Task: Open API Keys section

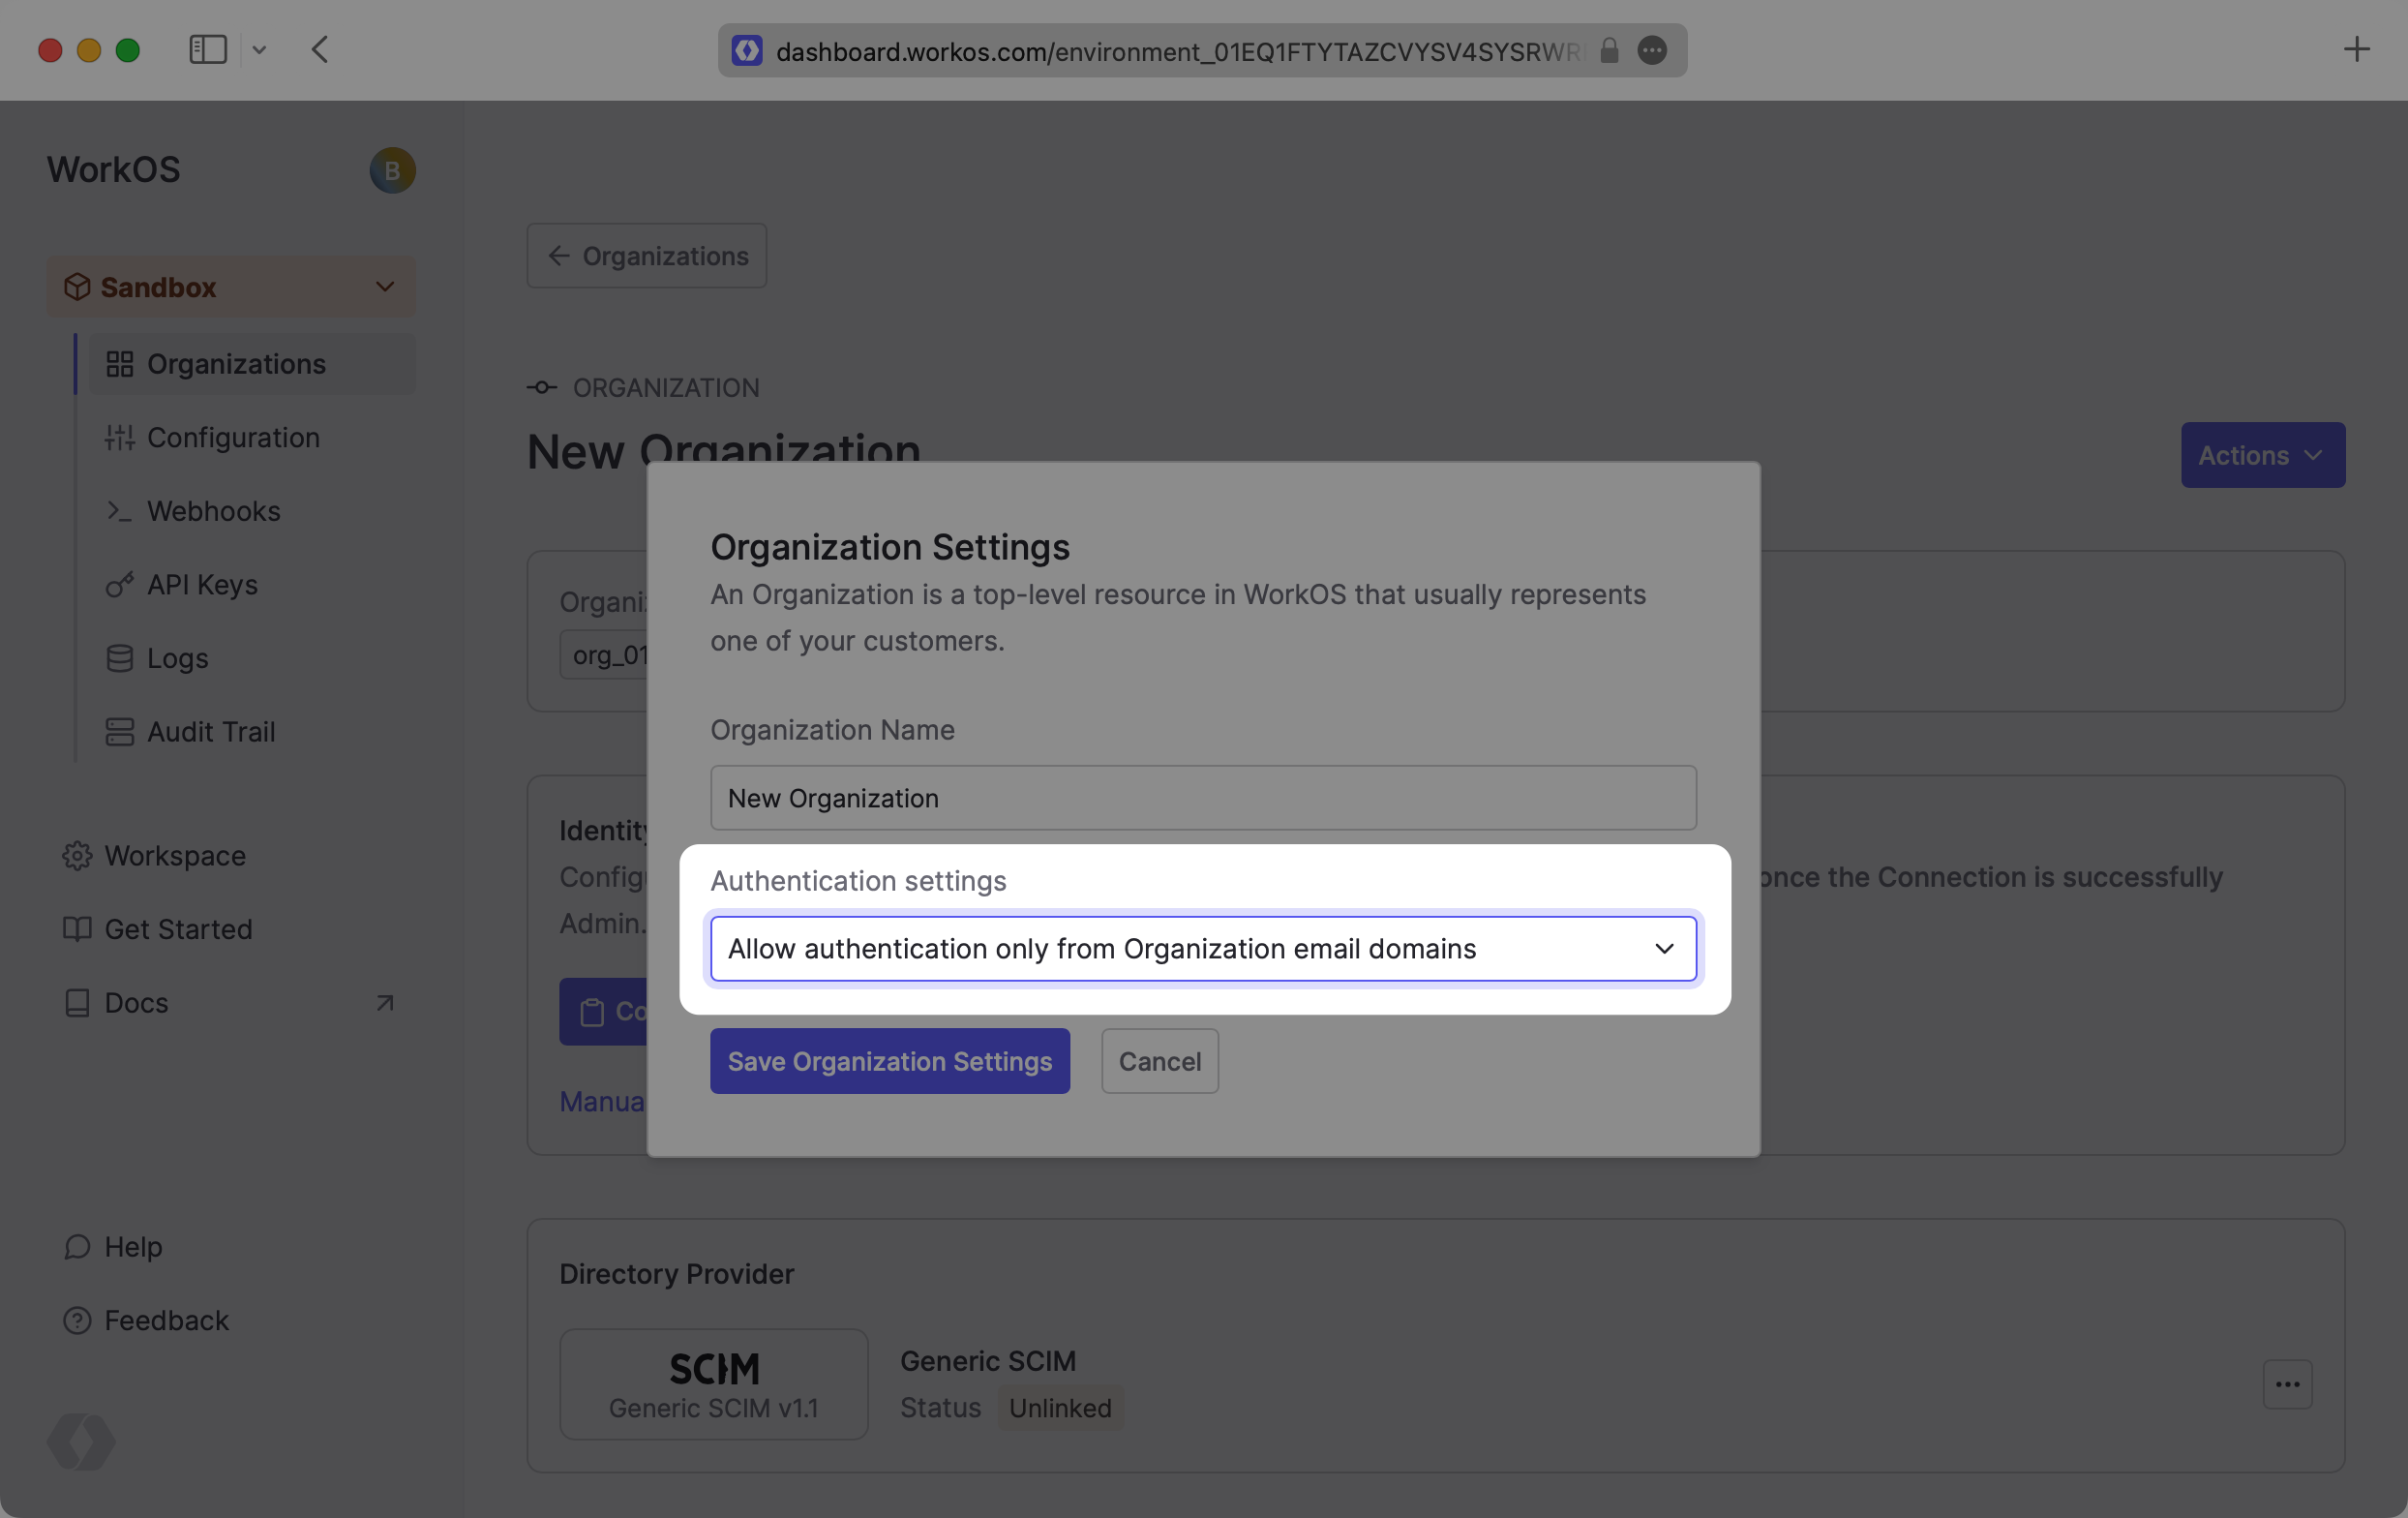Action: 202,585
